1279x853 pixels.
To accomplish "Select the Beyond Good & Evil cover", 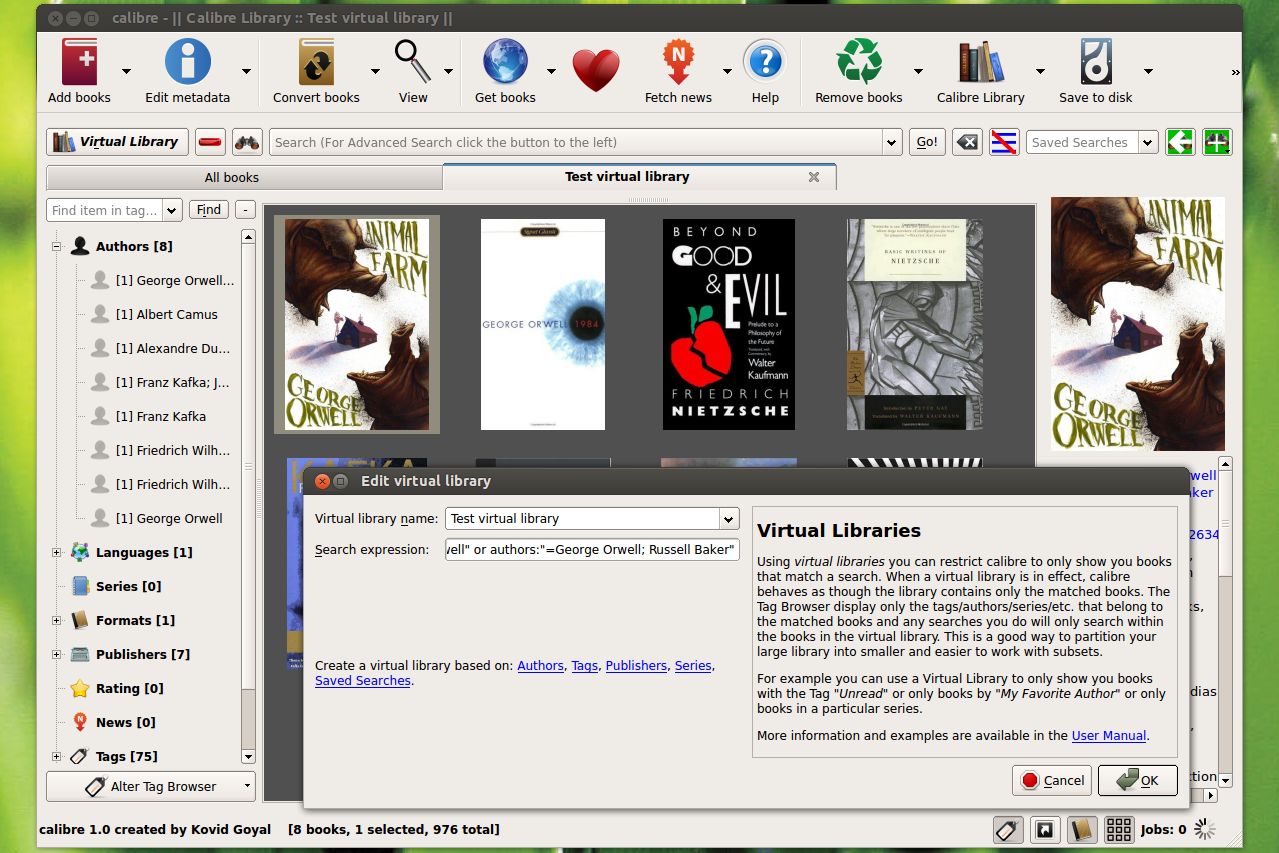I will (x=729, y=325).
